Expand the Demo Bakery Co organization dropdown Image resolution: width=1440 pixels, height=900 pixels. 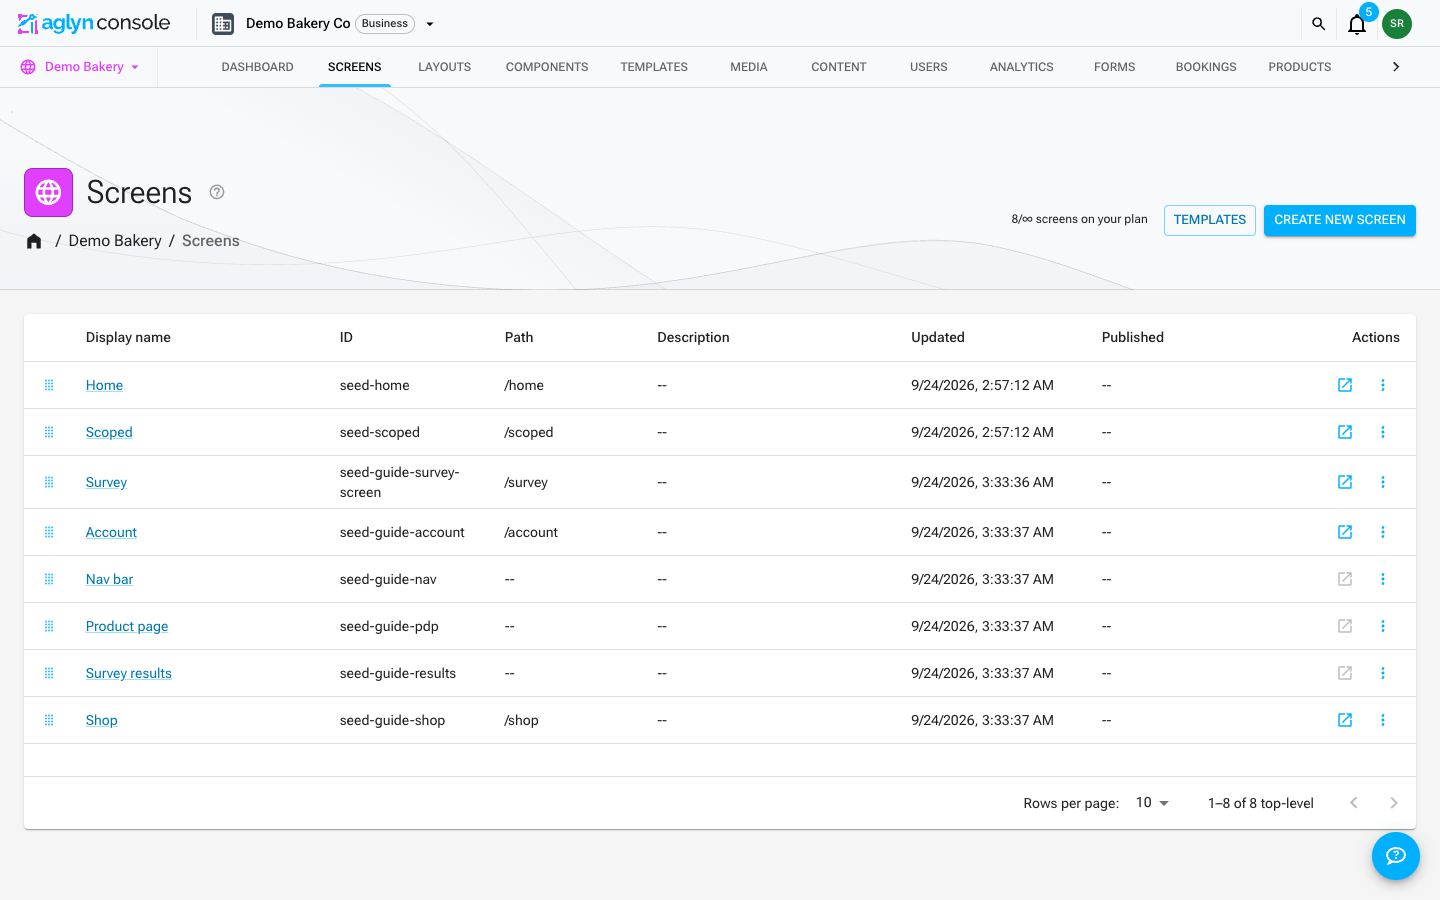pos(430,24)
